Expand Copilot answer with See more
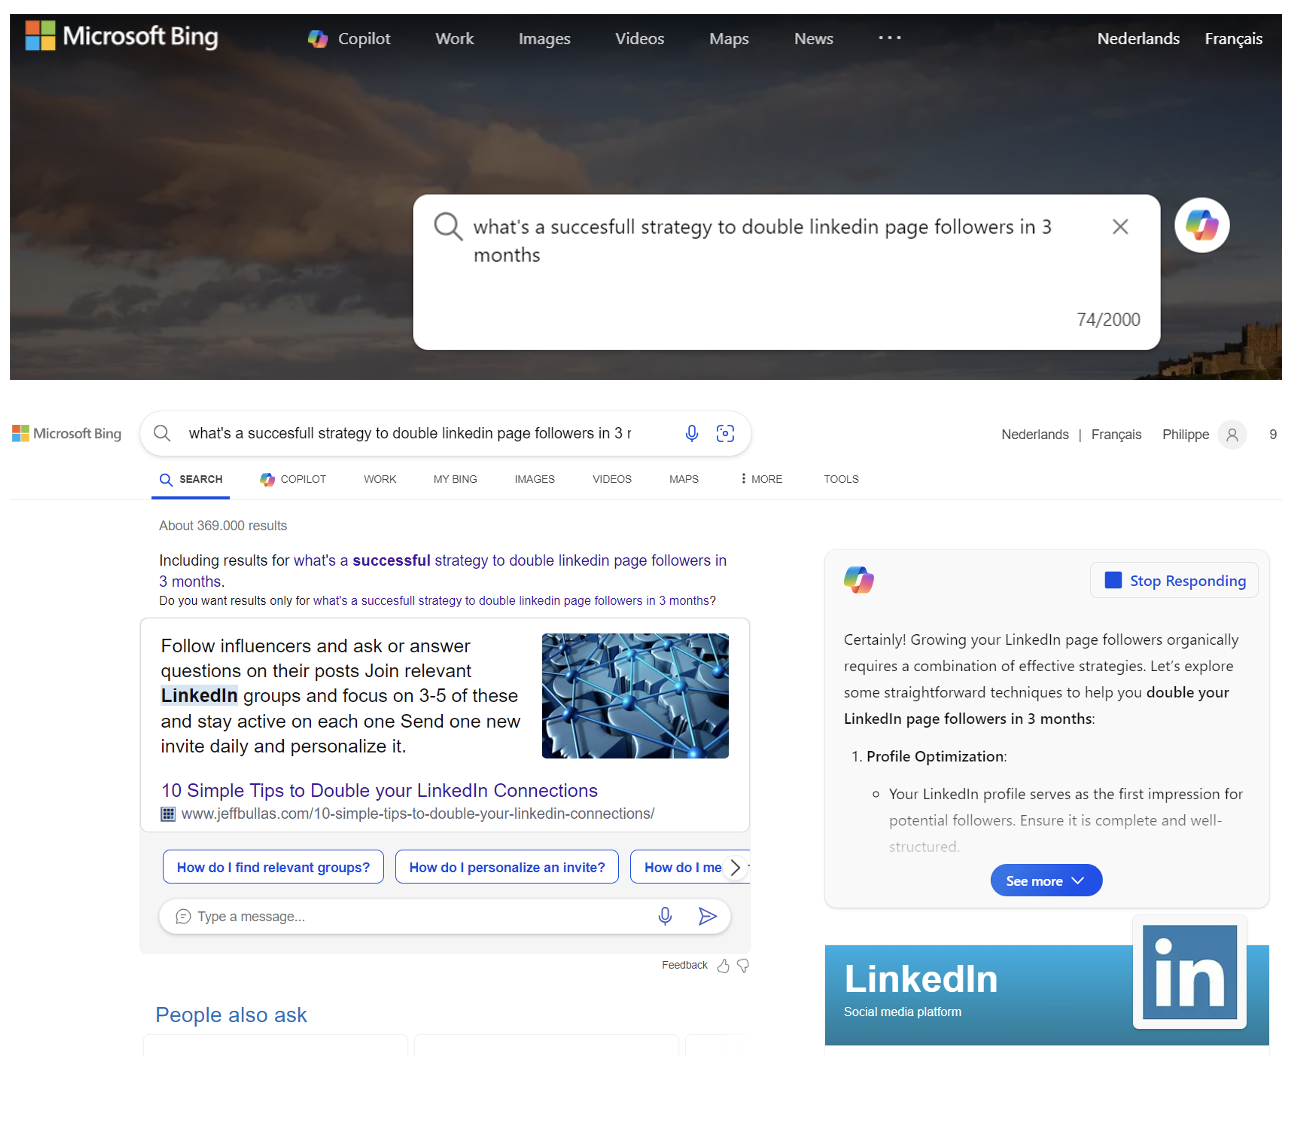Screen dimensions: 1296x1130 pos(1046,880)
